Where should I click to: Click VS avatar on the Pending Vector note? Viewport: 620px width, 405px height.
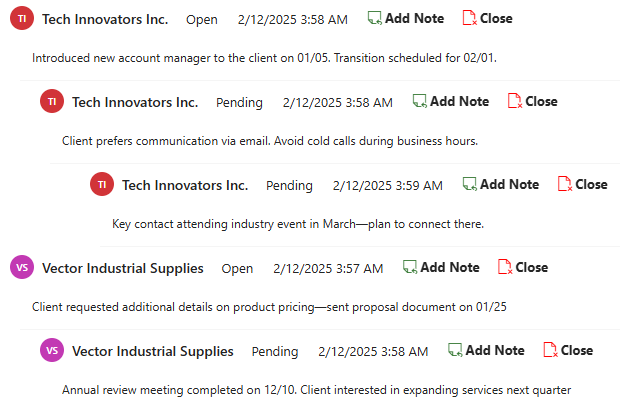point(51,351)
